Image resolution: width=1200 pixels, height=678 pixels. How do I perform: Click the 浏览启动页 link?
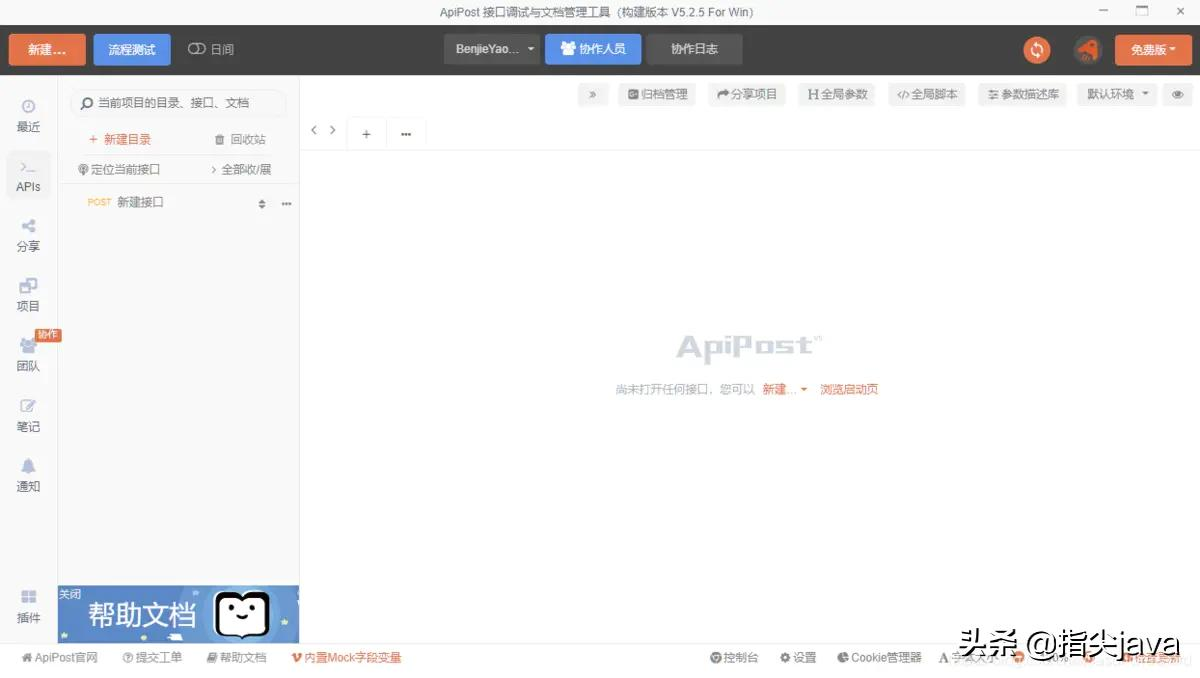pos(849,390)
